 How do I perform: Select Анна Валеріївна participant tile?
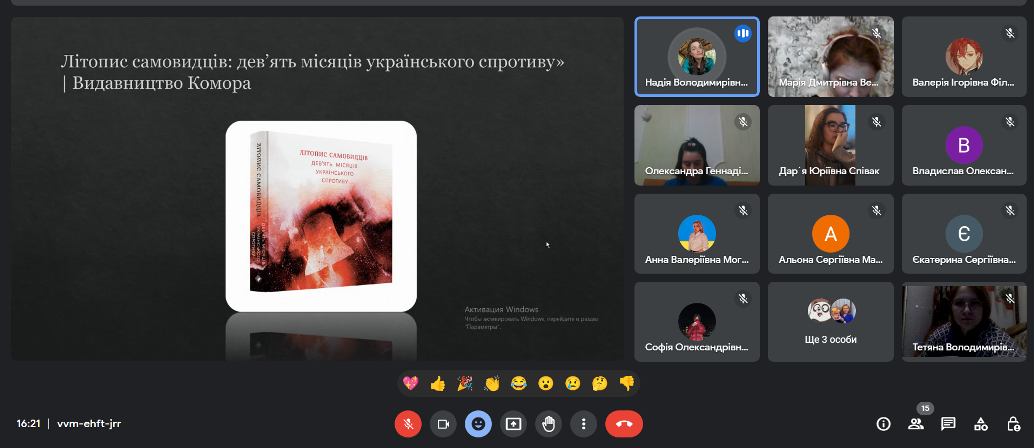[x=697, y=234]
